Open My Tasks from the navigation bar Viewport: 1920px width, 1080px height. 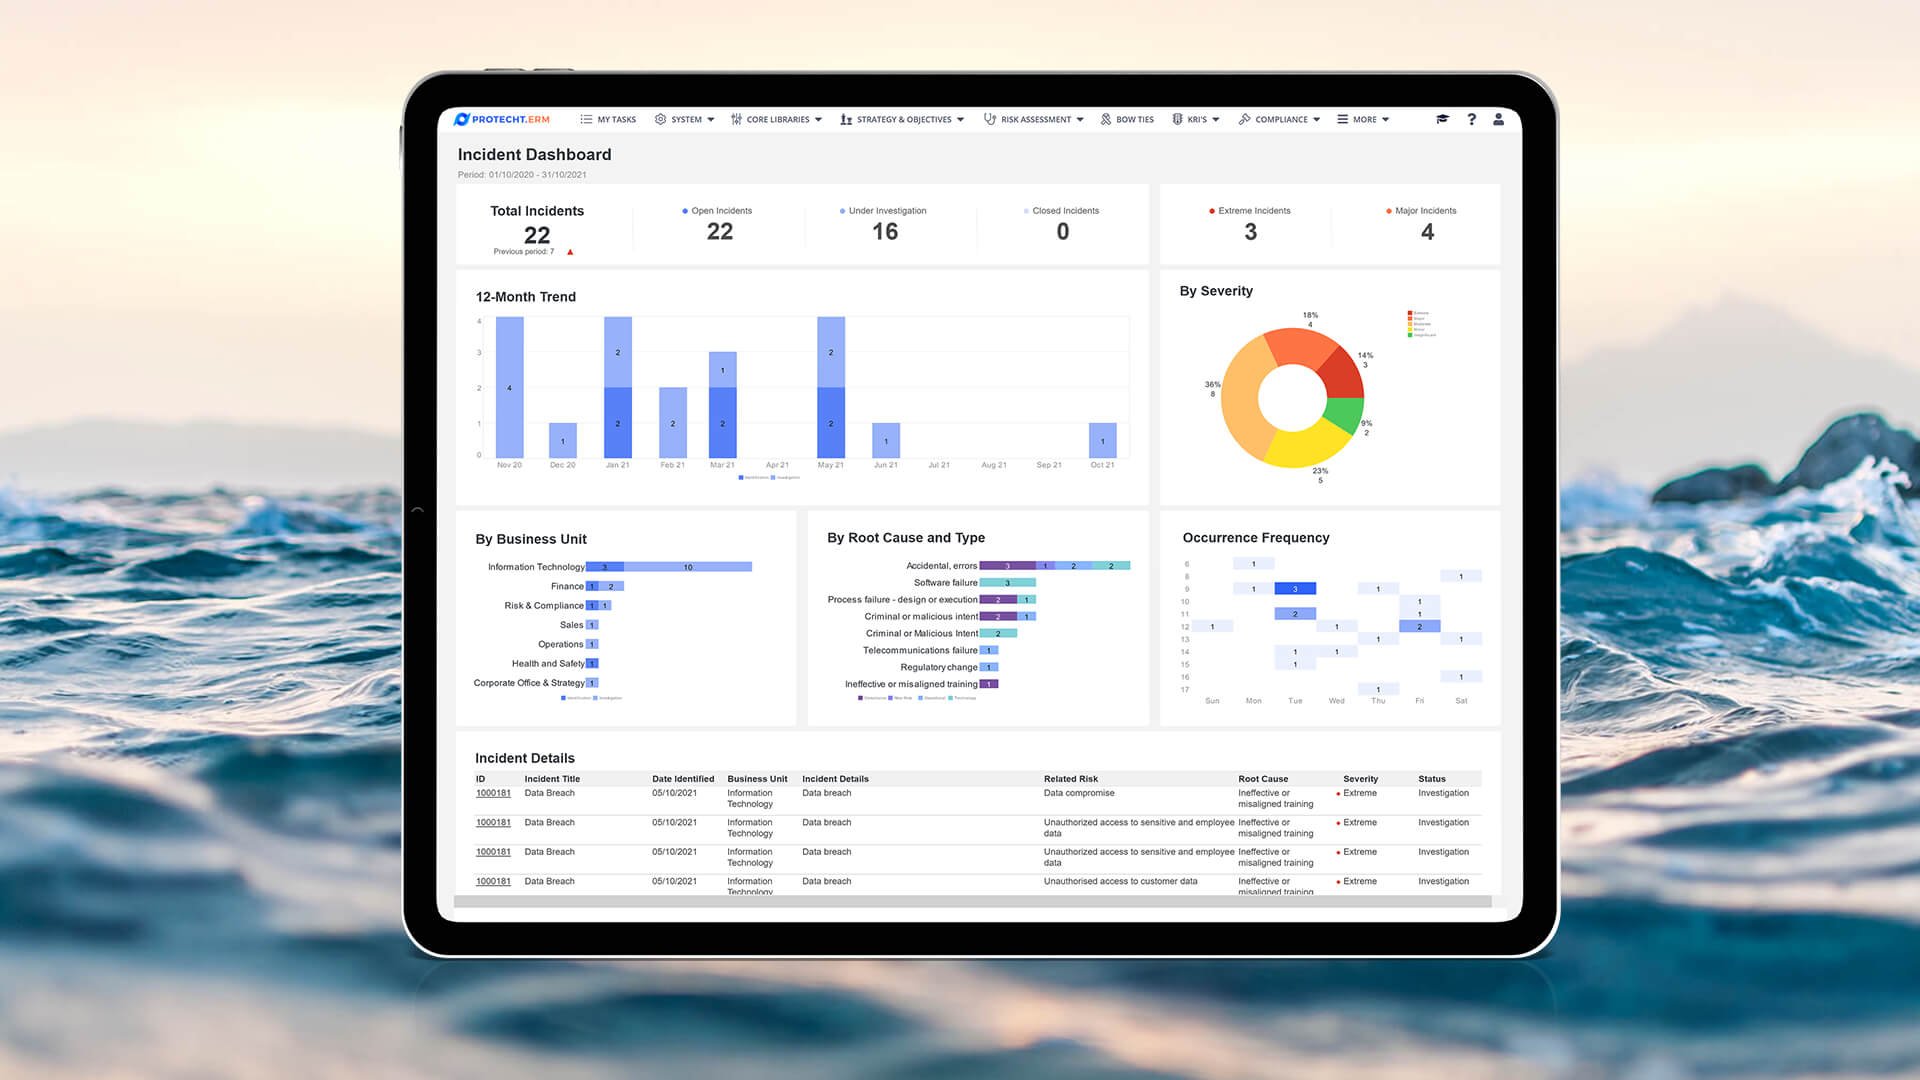click(607, 119)
